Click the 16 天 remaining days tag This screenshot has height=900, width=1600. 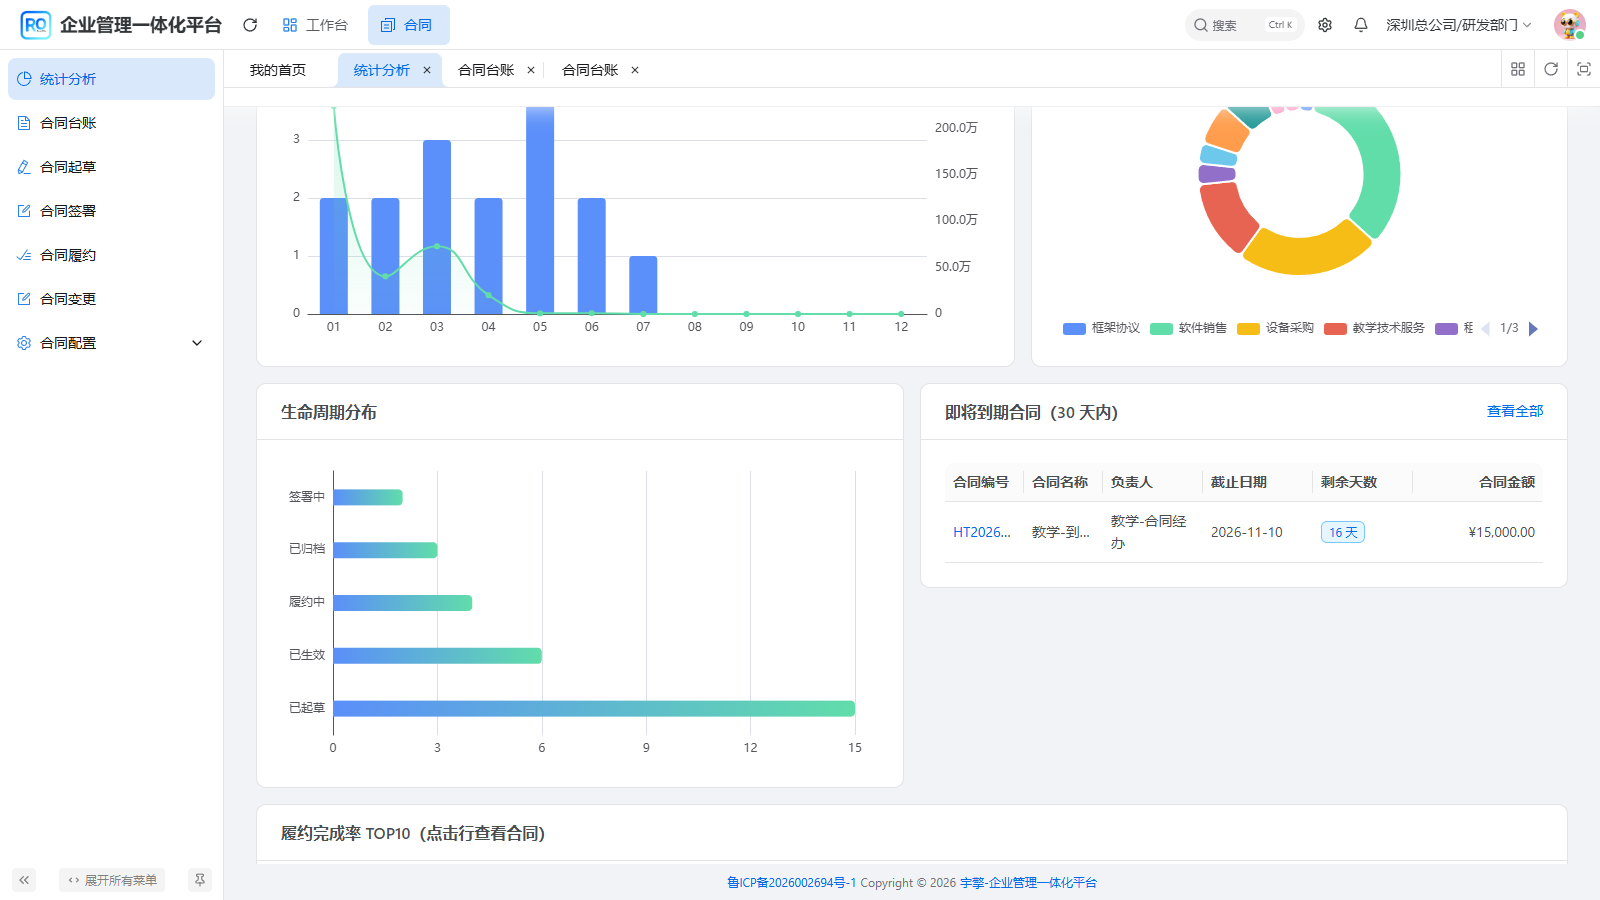[1343, 532]
